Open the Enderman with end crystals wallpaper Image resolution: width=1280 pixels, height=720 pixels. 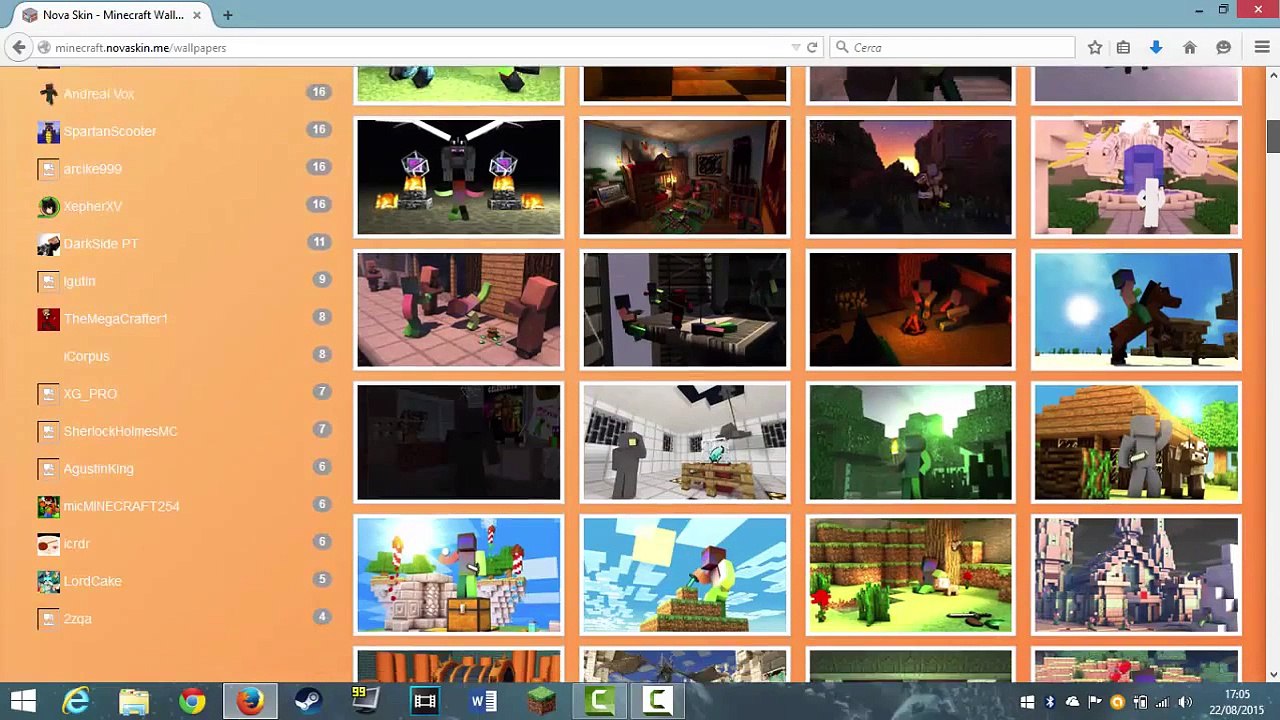coord(459,177)
